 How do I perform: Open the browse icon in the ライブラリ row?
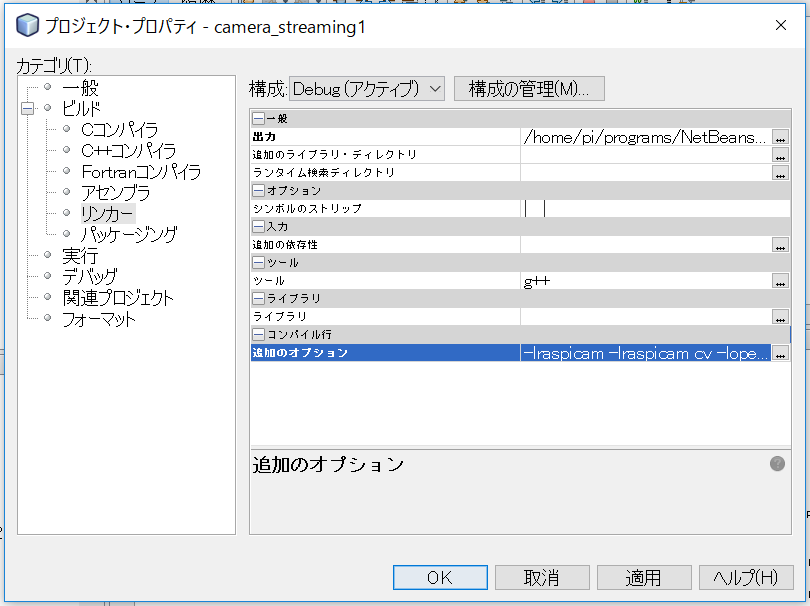tap(780, 316)
